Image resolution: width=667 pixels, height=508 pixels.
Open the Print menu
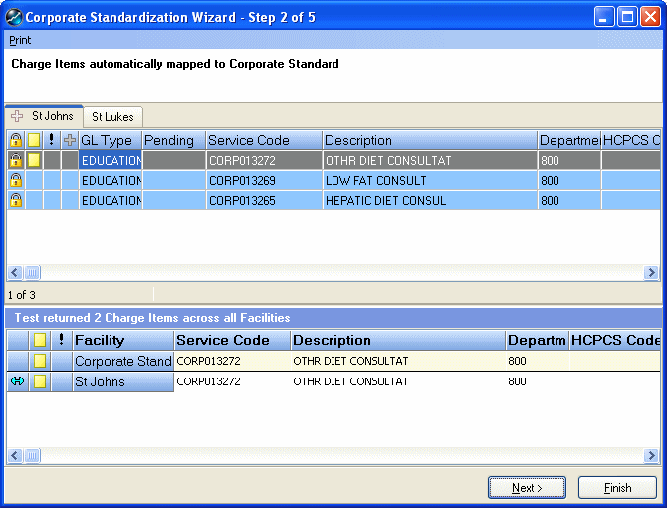point(20,40)
